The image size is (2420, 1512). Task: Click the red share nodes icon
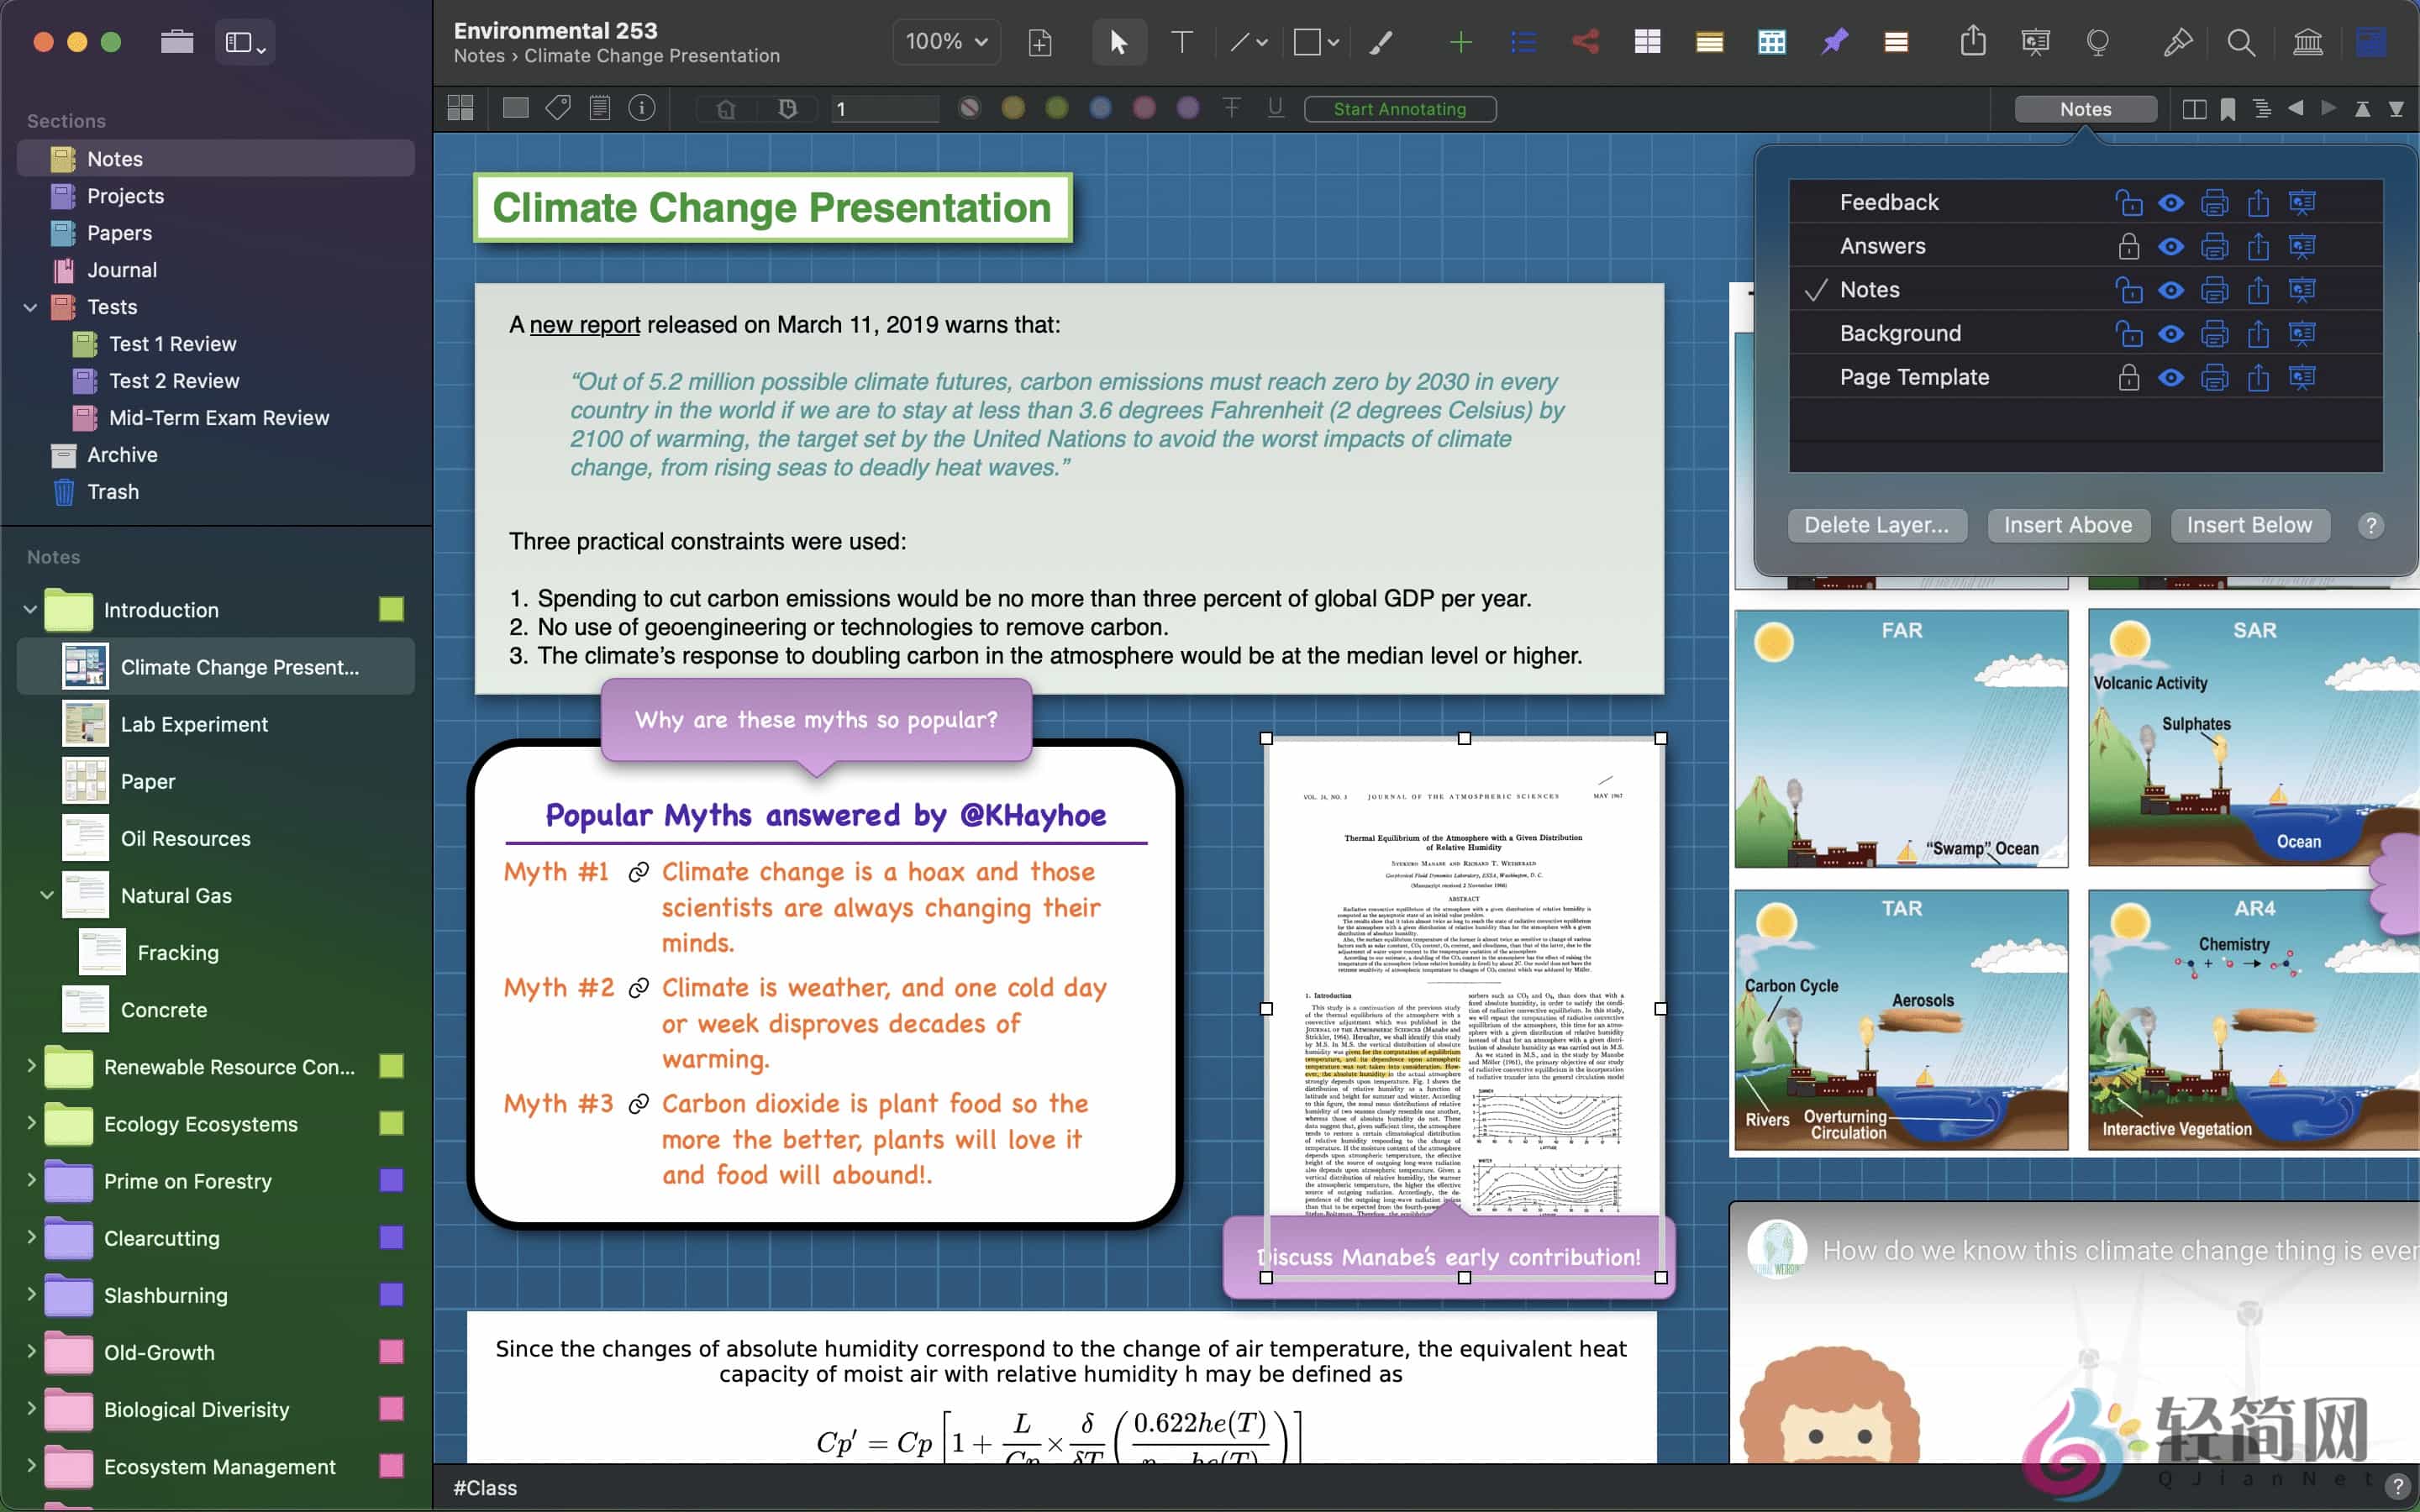pyautogui.click(x=1585, y=42)
